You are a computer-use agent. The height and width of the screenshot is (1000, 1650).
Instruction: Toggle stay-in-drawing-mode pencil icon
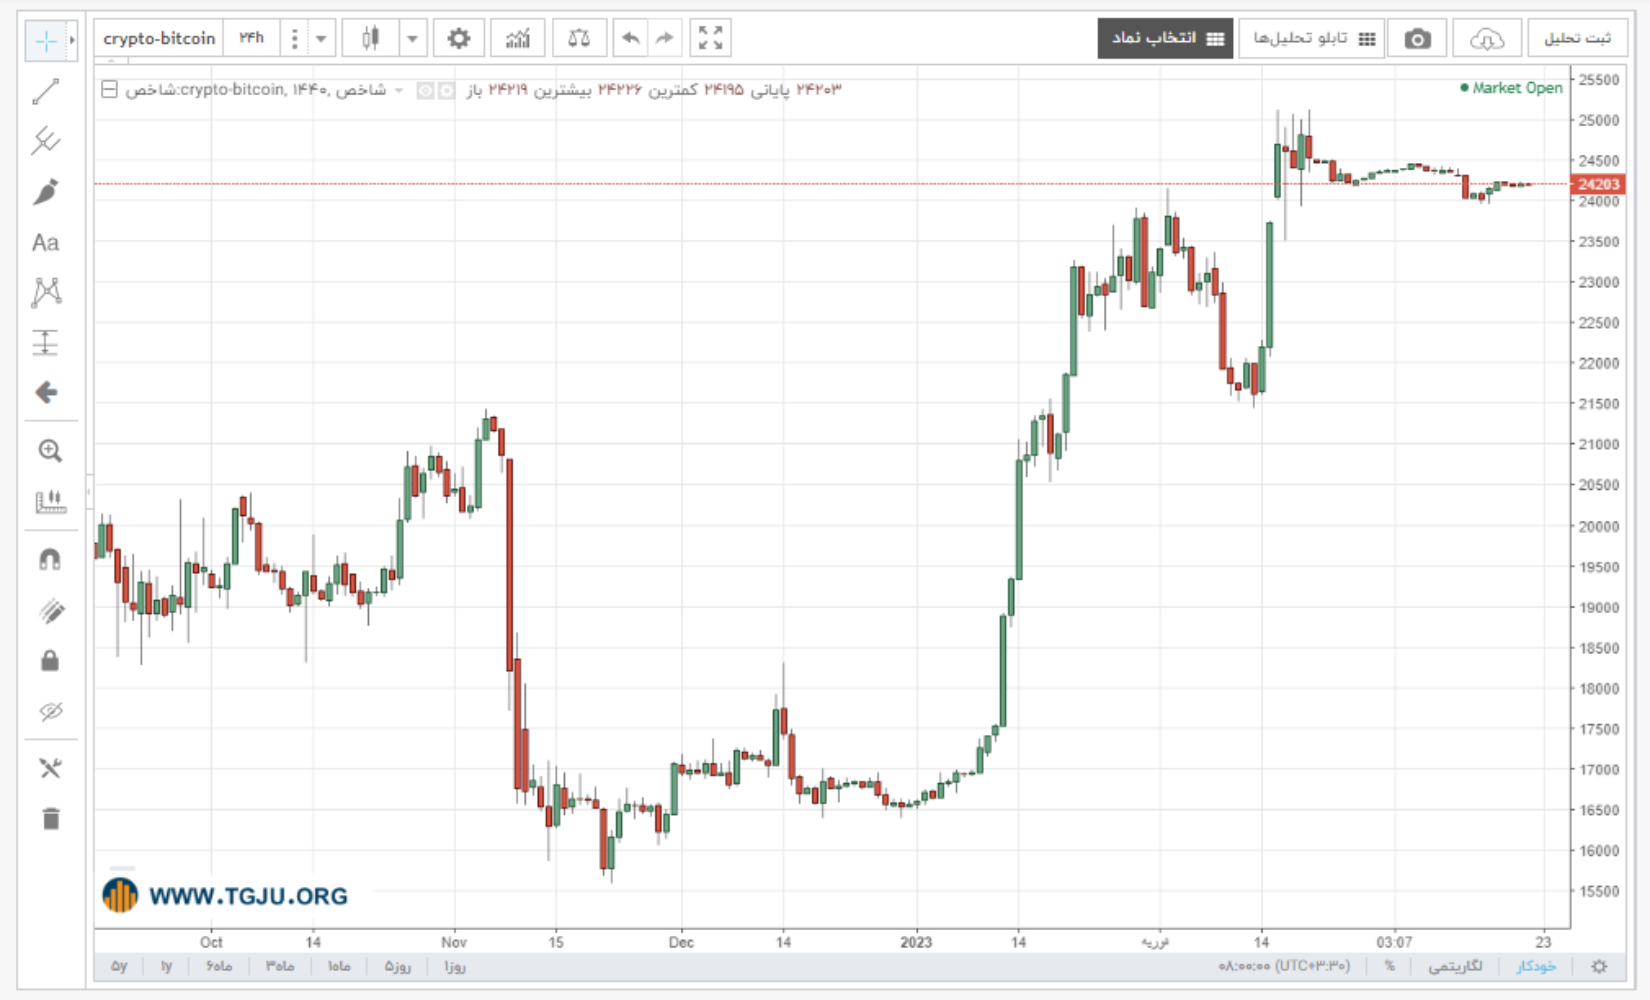coord(50,610)
